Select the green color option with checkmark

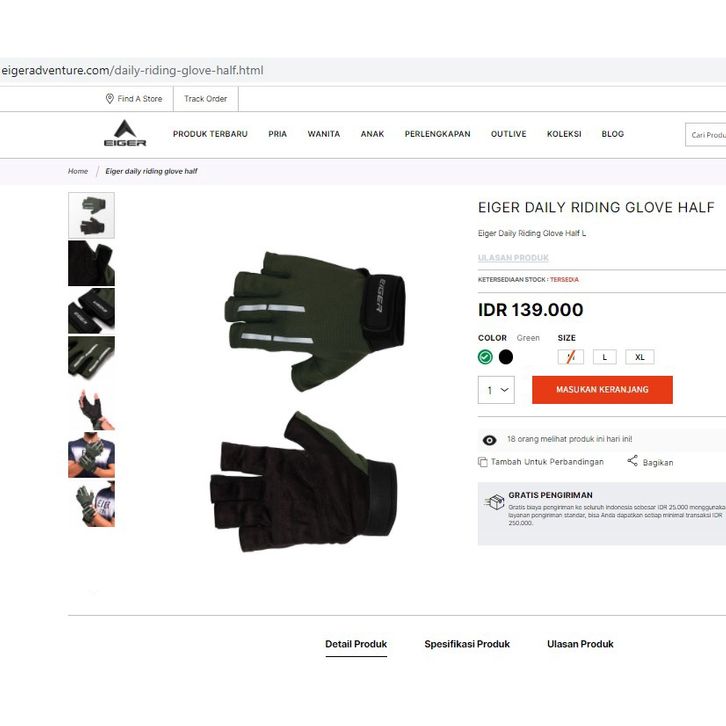coord(485,357)
